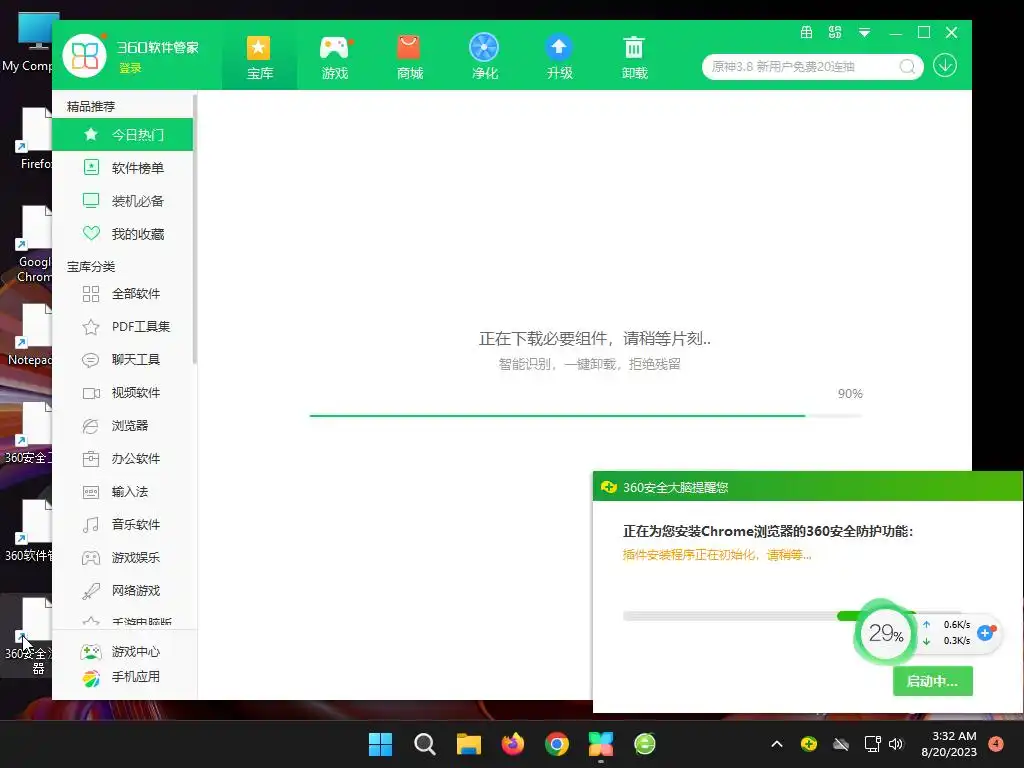Open the download manager arrow icon
The height and width of the screenshot is (768, 1024).
(x=945, y=65)
